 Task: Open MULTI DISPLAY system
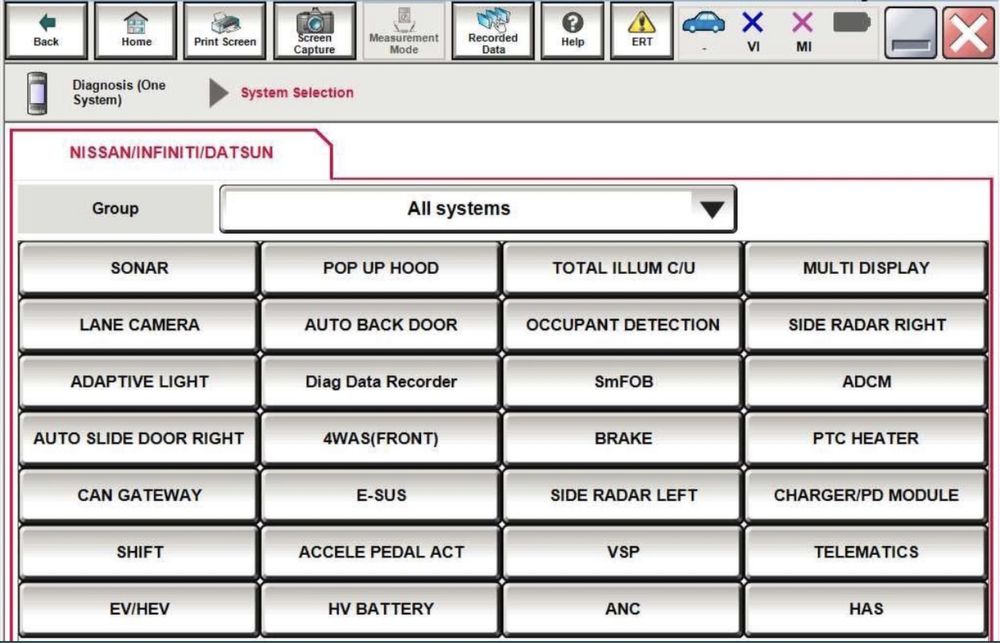point(866,268)
